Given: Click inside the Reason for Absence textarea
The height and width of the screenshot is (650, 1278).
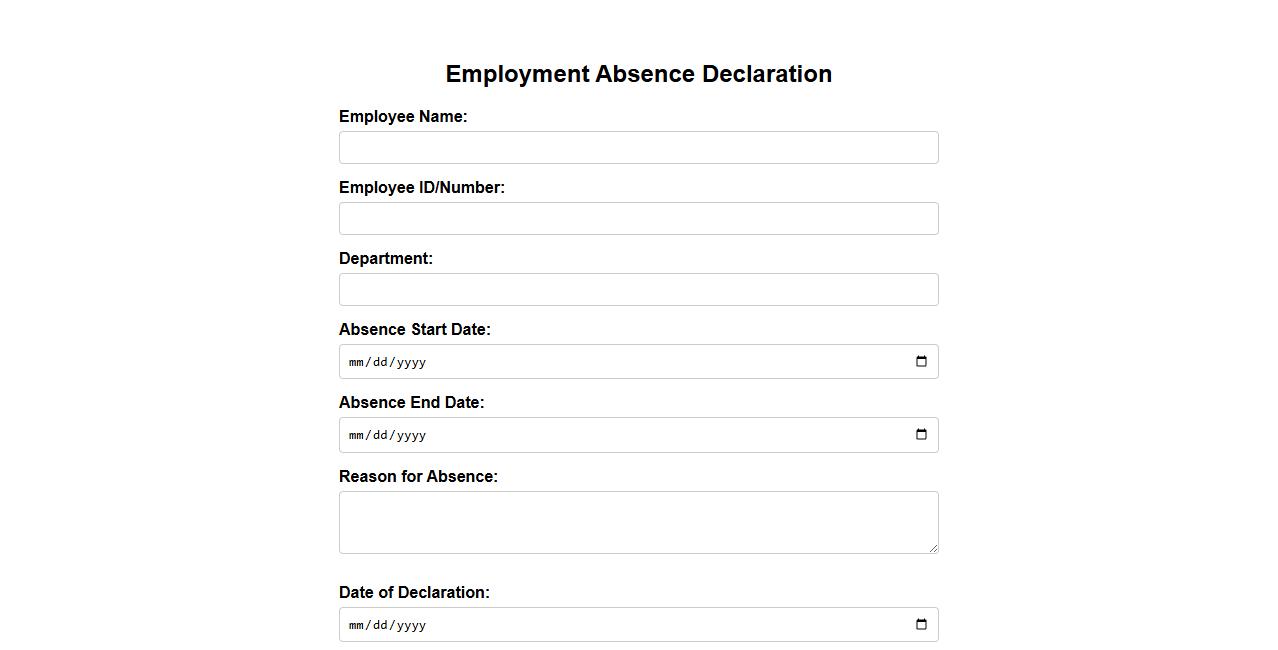Looking at the screenshot, I should click(x=638, y=522).
